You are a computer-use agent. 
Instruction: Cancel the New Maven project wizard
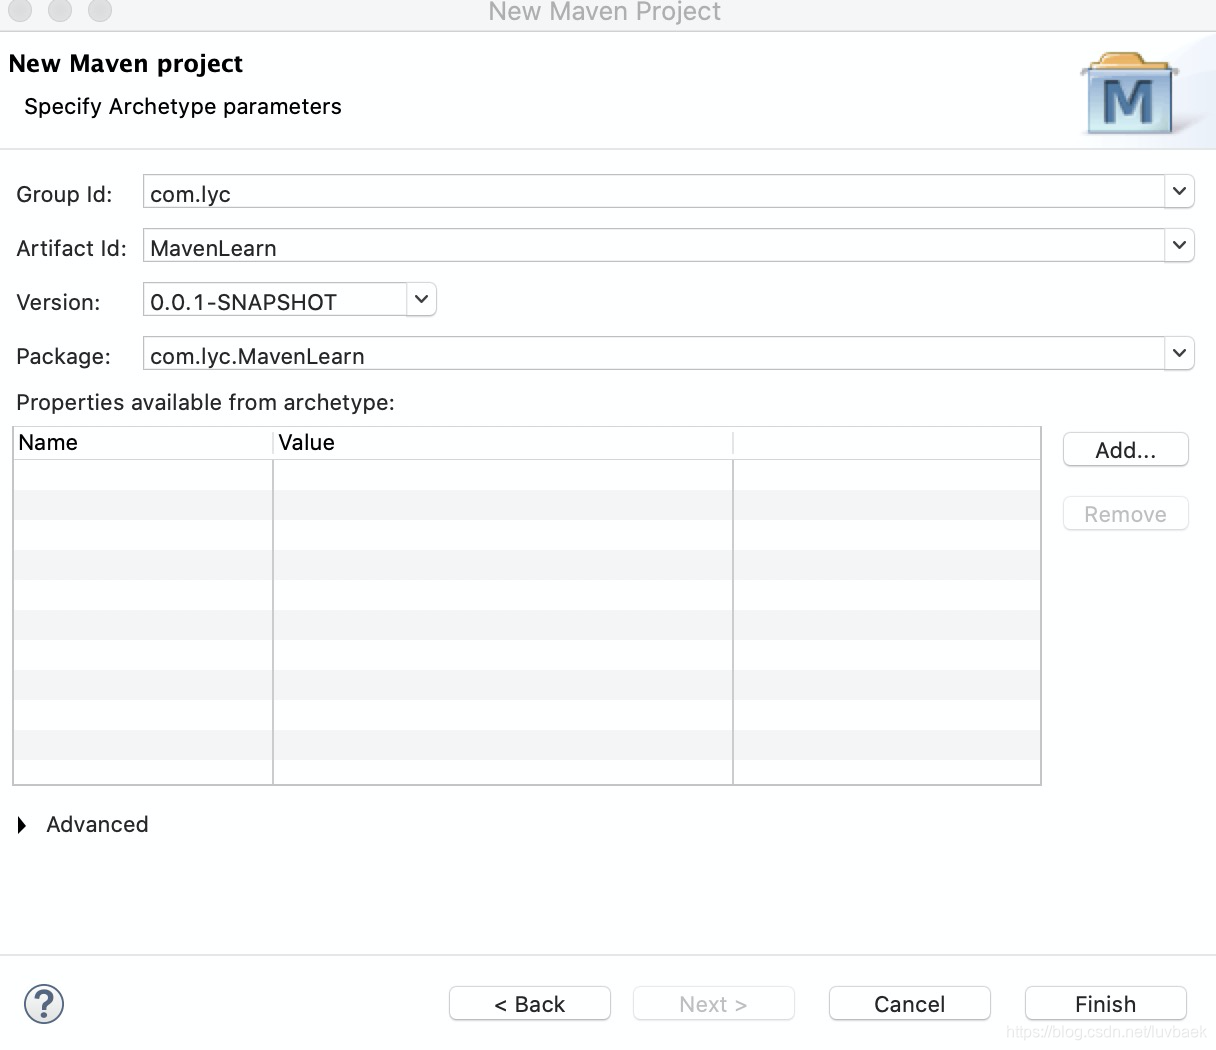coord(910,1004)
